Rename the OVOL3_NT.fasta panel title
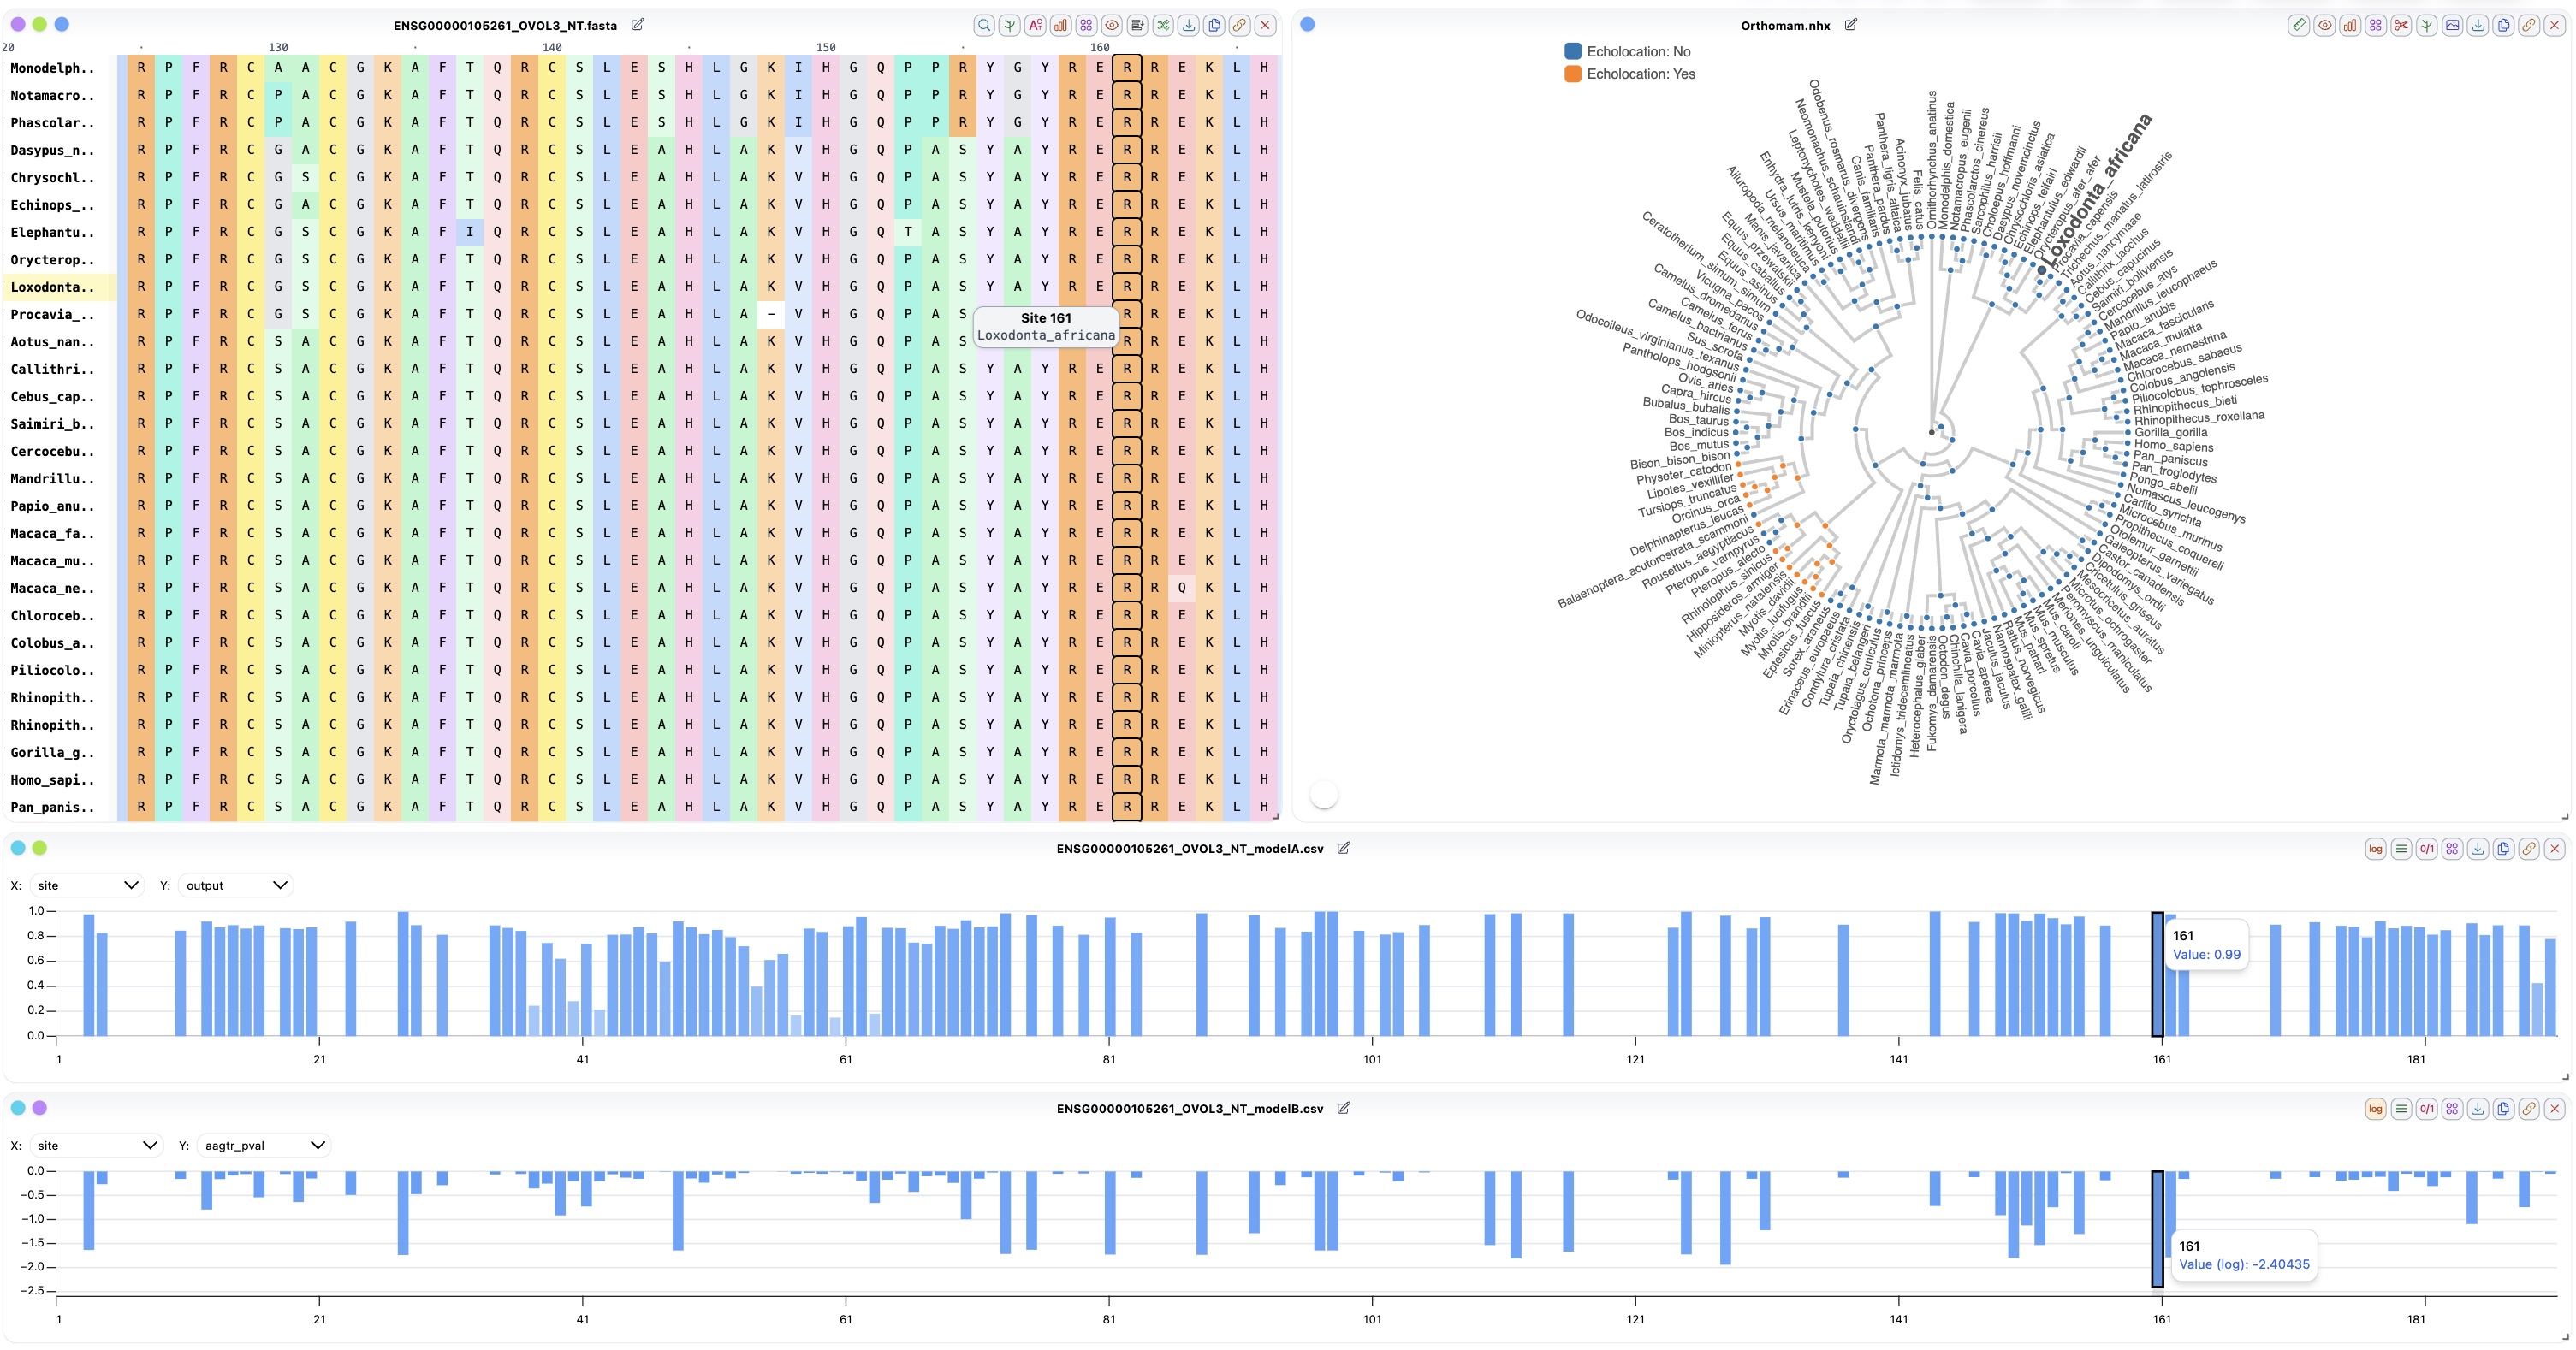The height and width of the screenshot is (1350, 2576). [x=638, y=25]
